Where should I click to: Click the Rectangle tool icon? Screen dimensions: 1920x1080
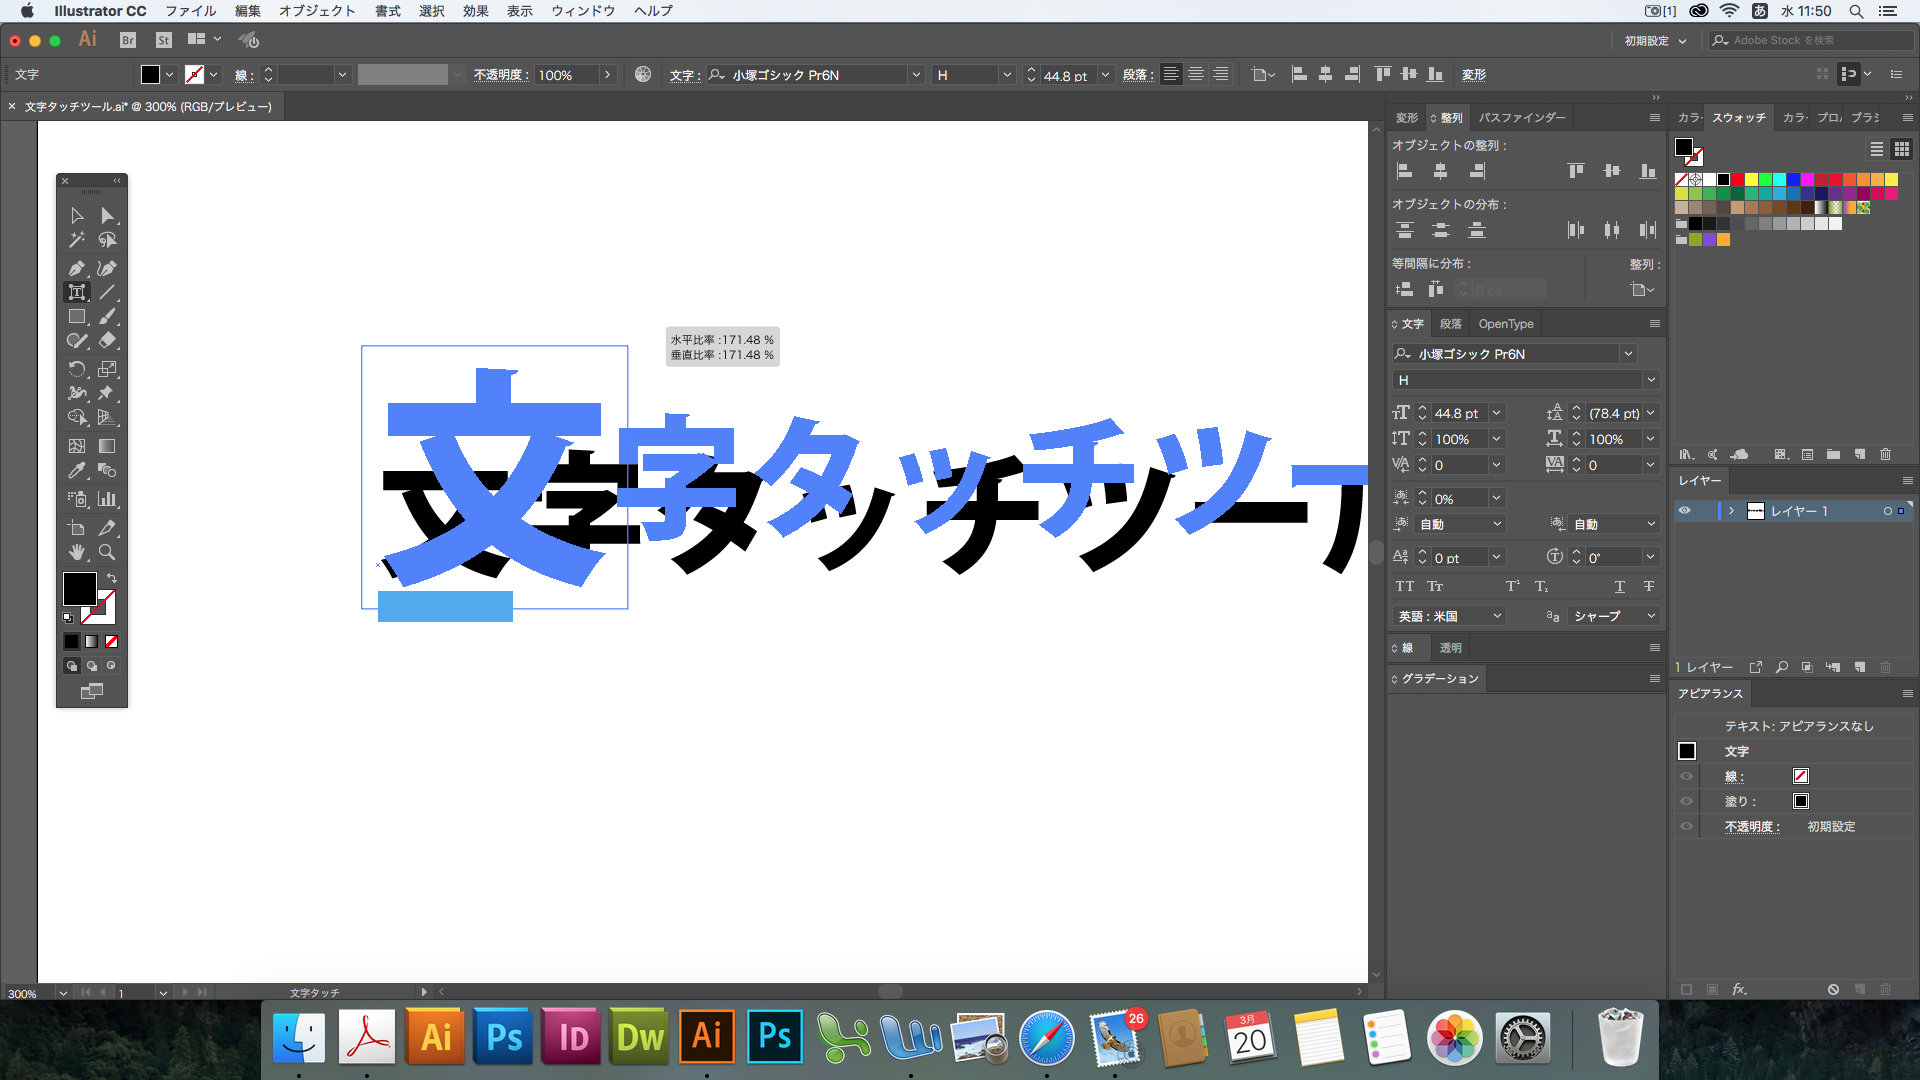tap(76, 316)
